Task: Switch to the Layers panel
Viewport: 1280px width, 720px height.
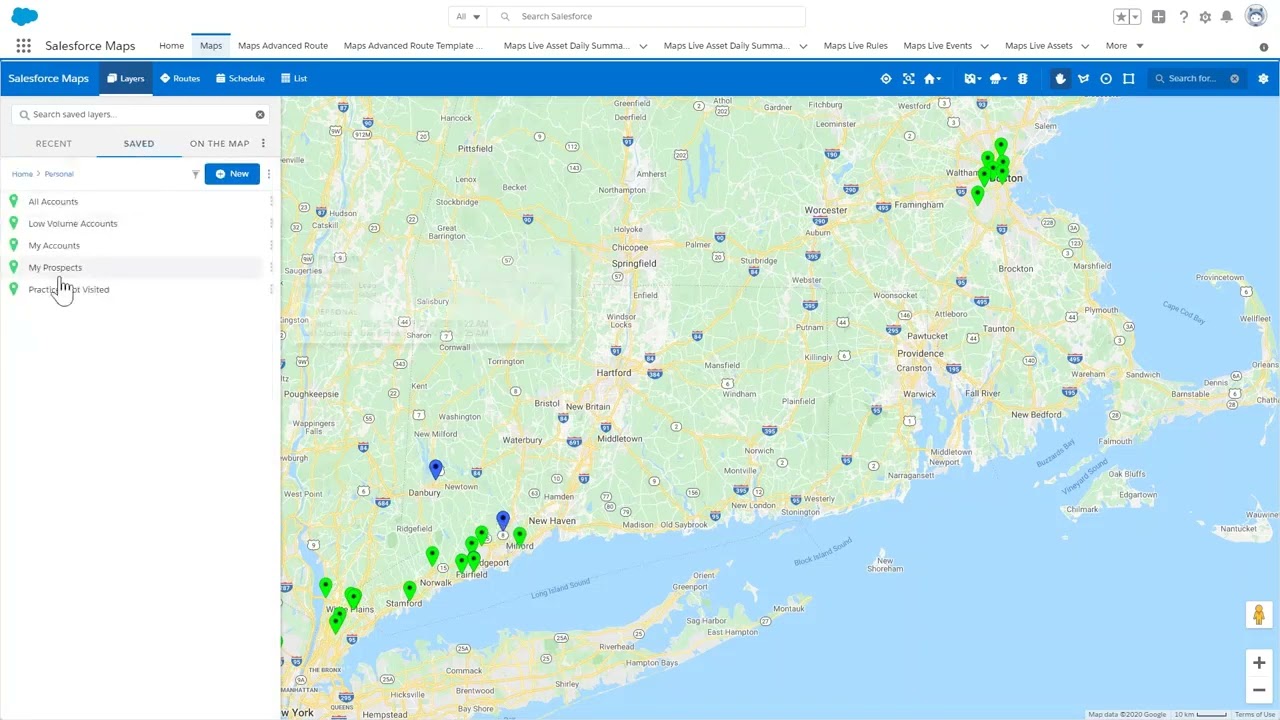Action: (x=126, y=78)
